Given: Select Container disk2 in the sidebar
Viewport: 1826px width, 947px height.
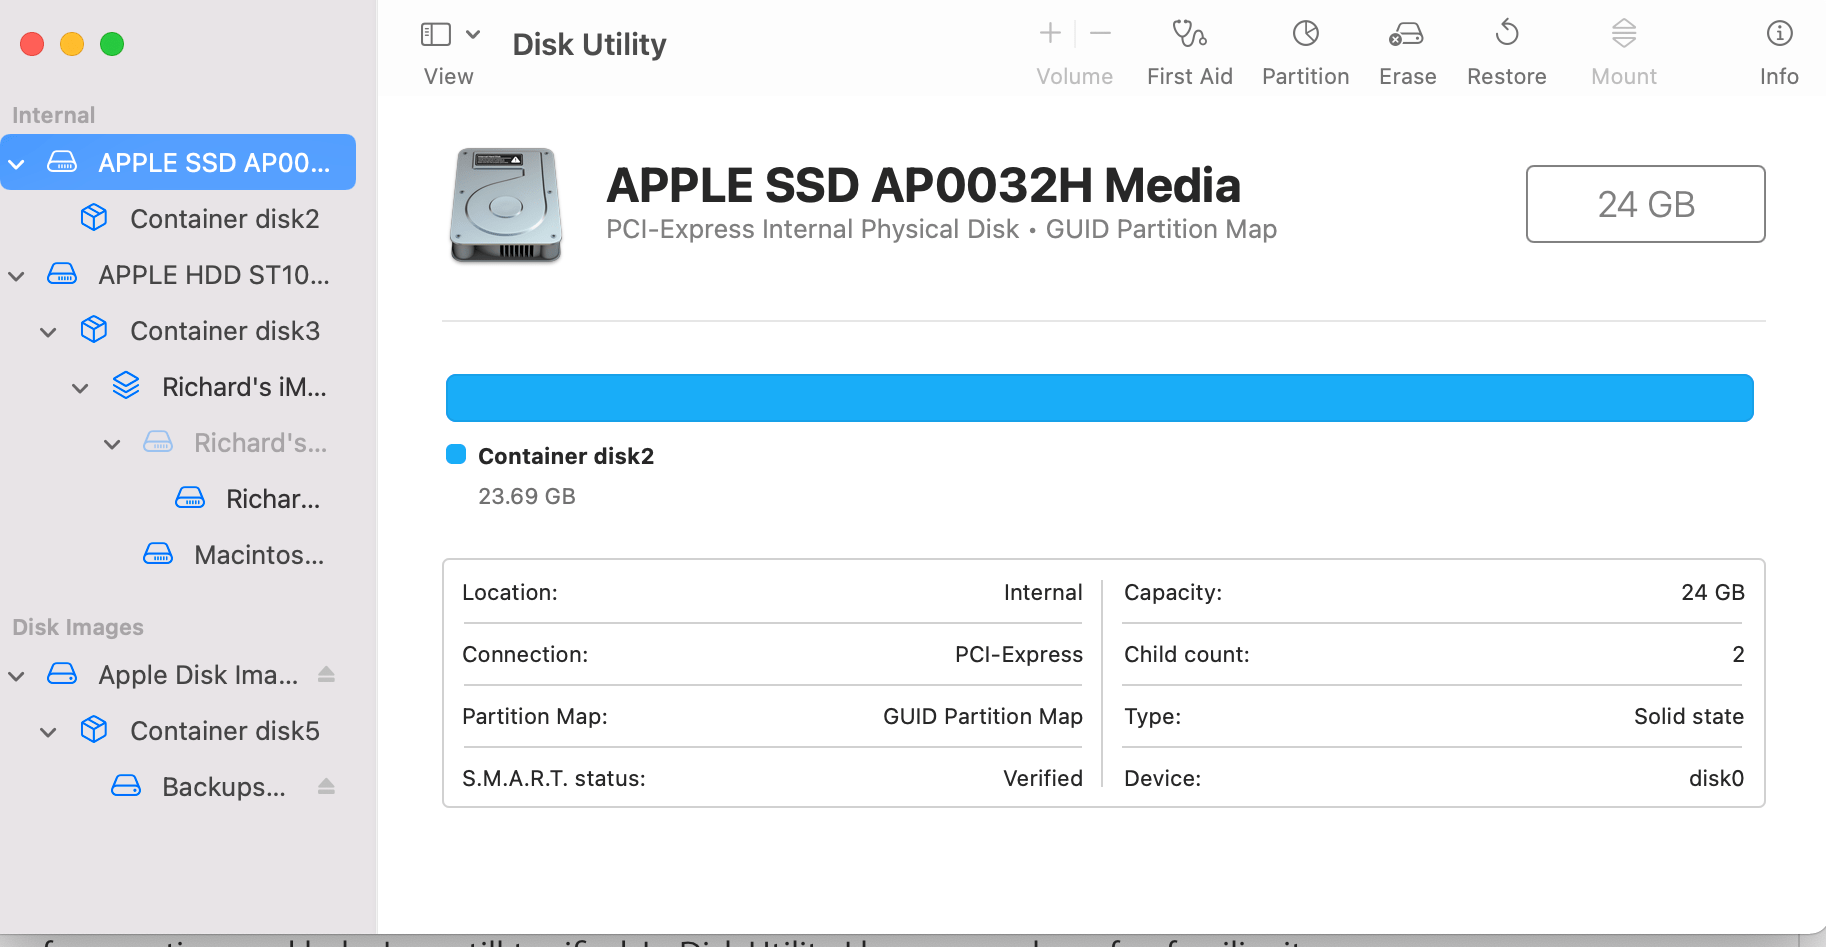Looking at the screenshot, I should tap(224, 218).
